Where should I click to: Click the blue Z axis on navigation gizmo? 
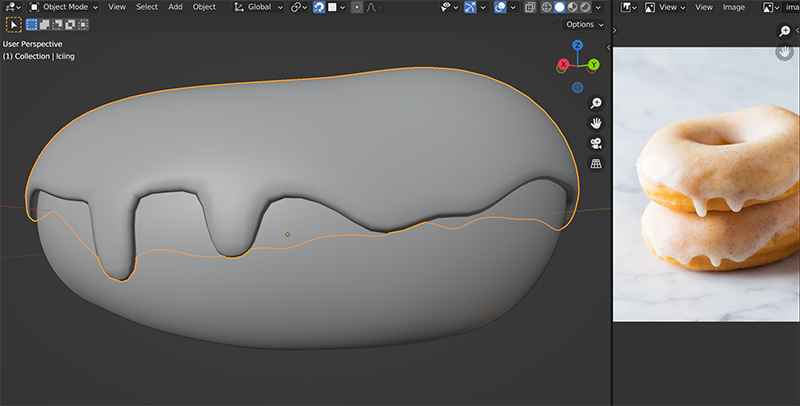coord(578,46)
